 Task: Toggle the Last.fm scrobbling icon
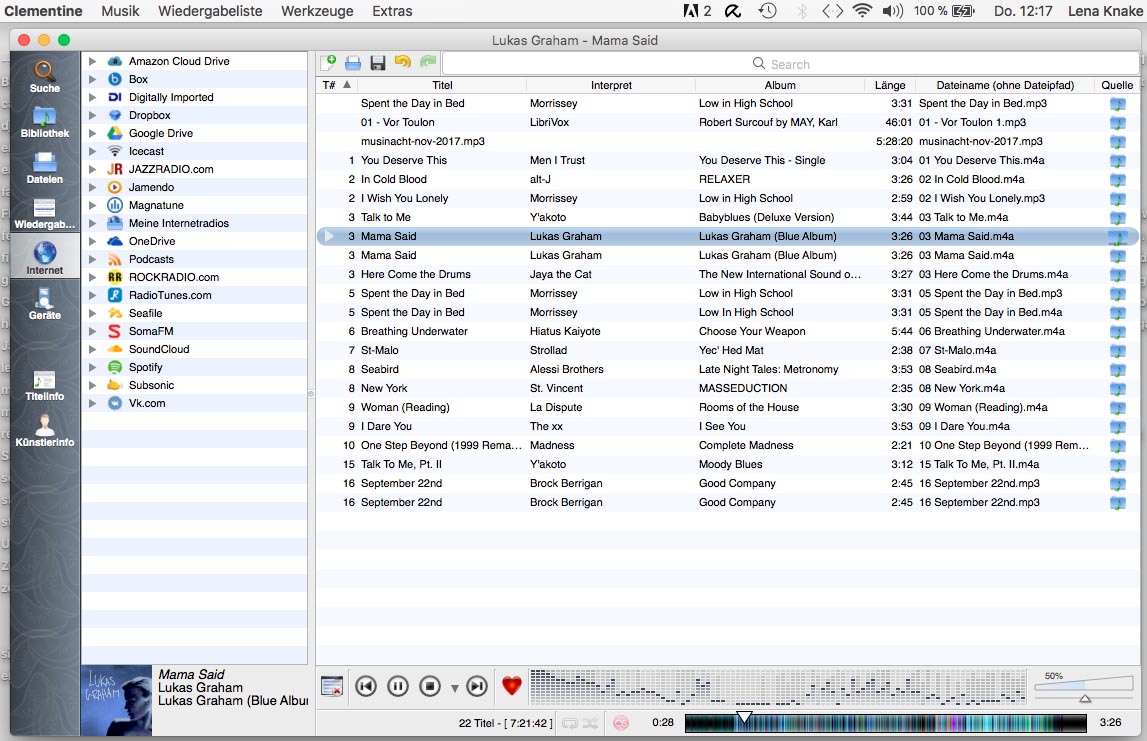coord(621,722)
